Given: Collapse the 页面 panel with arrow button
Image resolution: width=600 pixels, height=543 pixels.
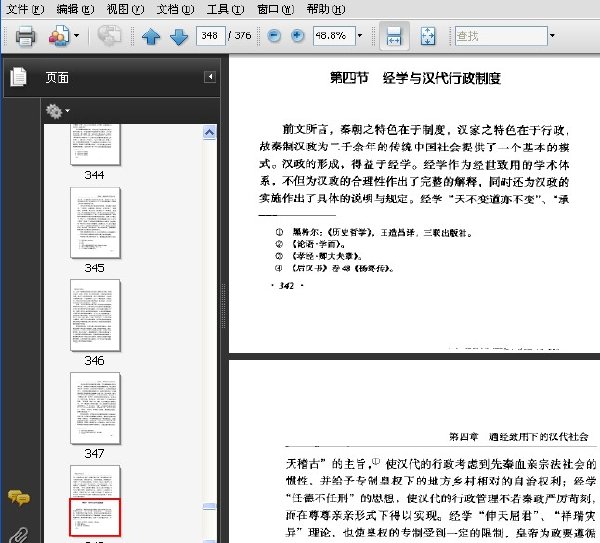Looking at the screenshot, I should [x=210, y=77].
